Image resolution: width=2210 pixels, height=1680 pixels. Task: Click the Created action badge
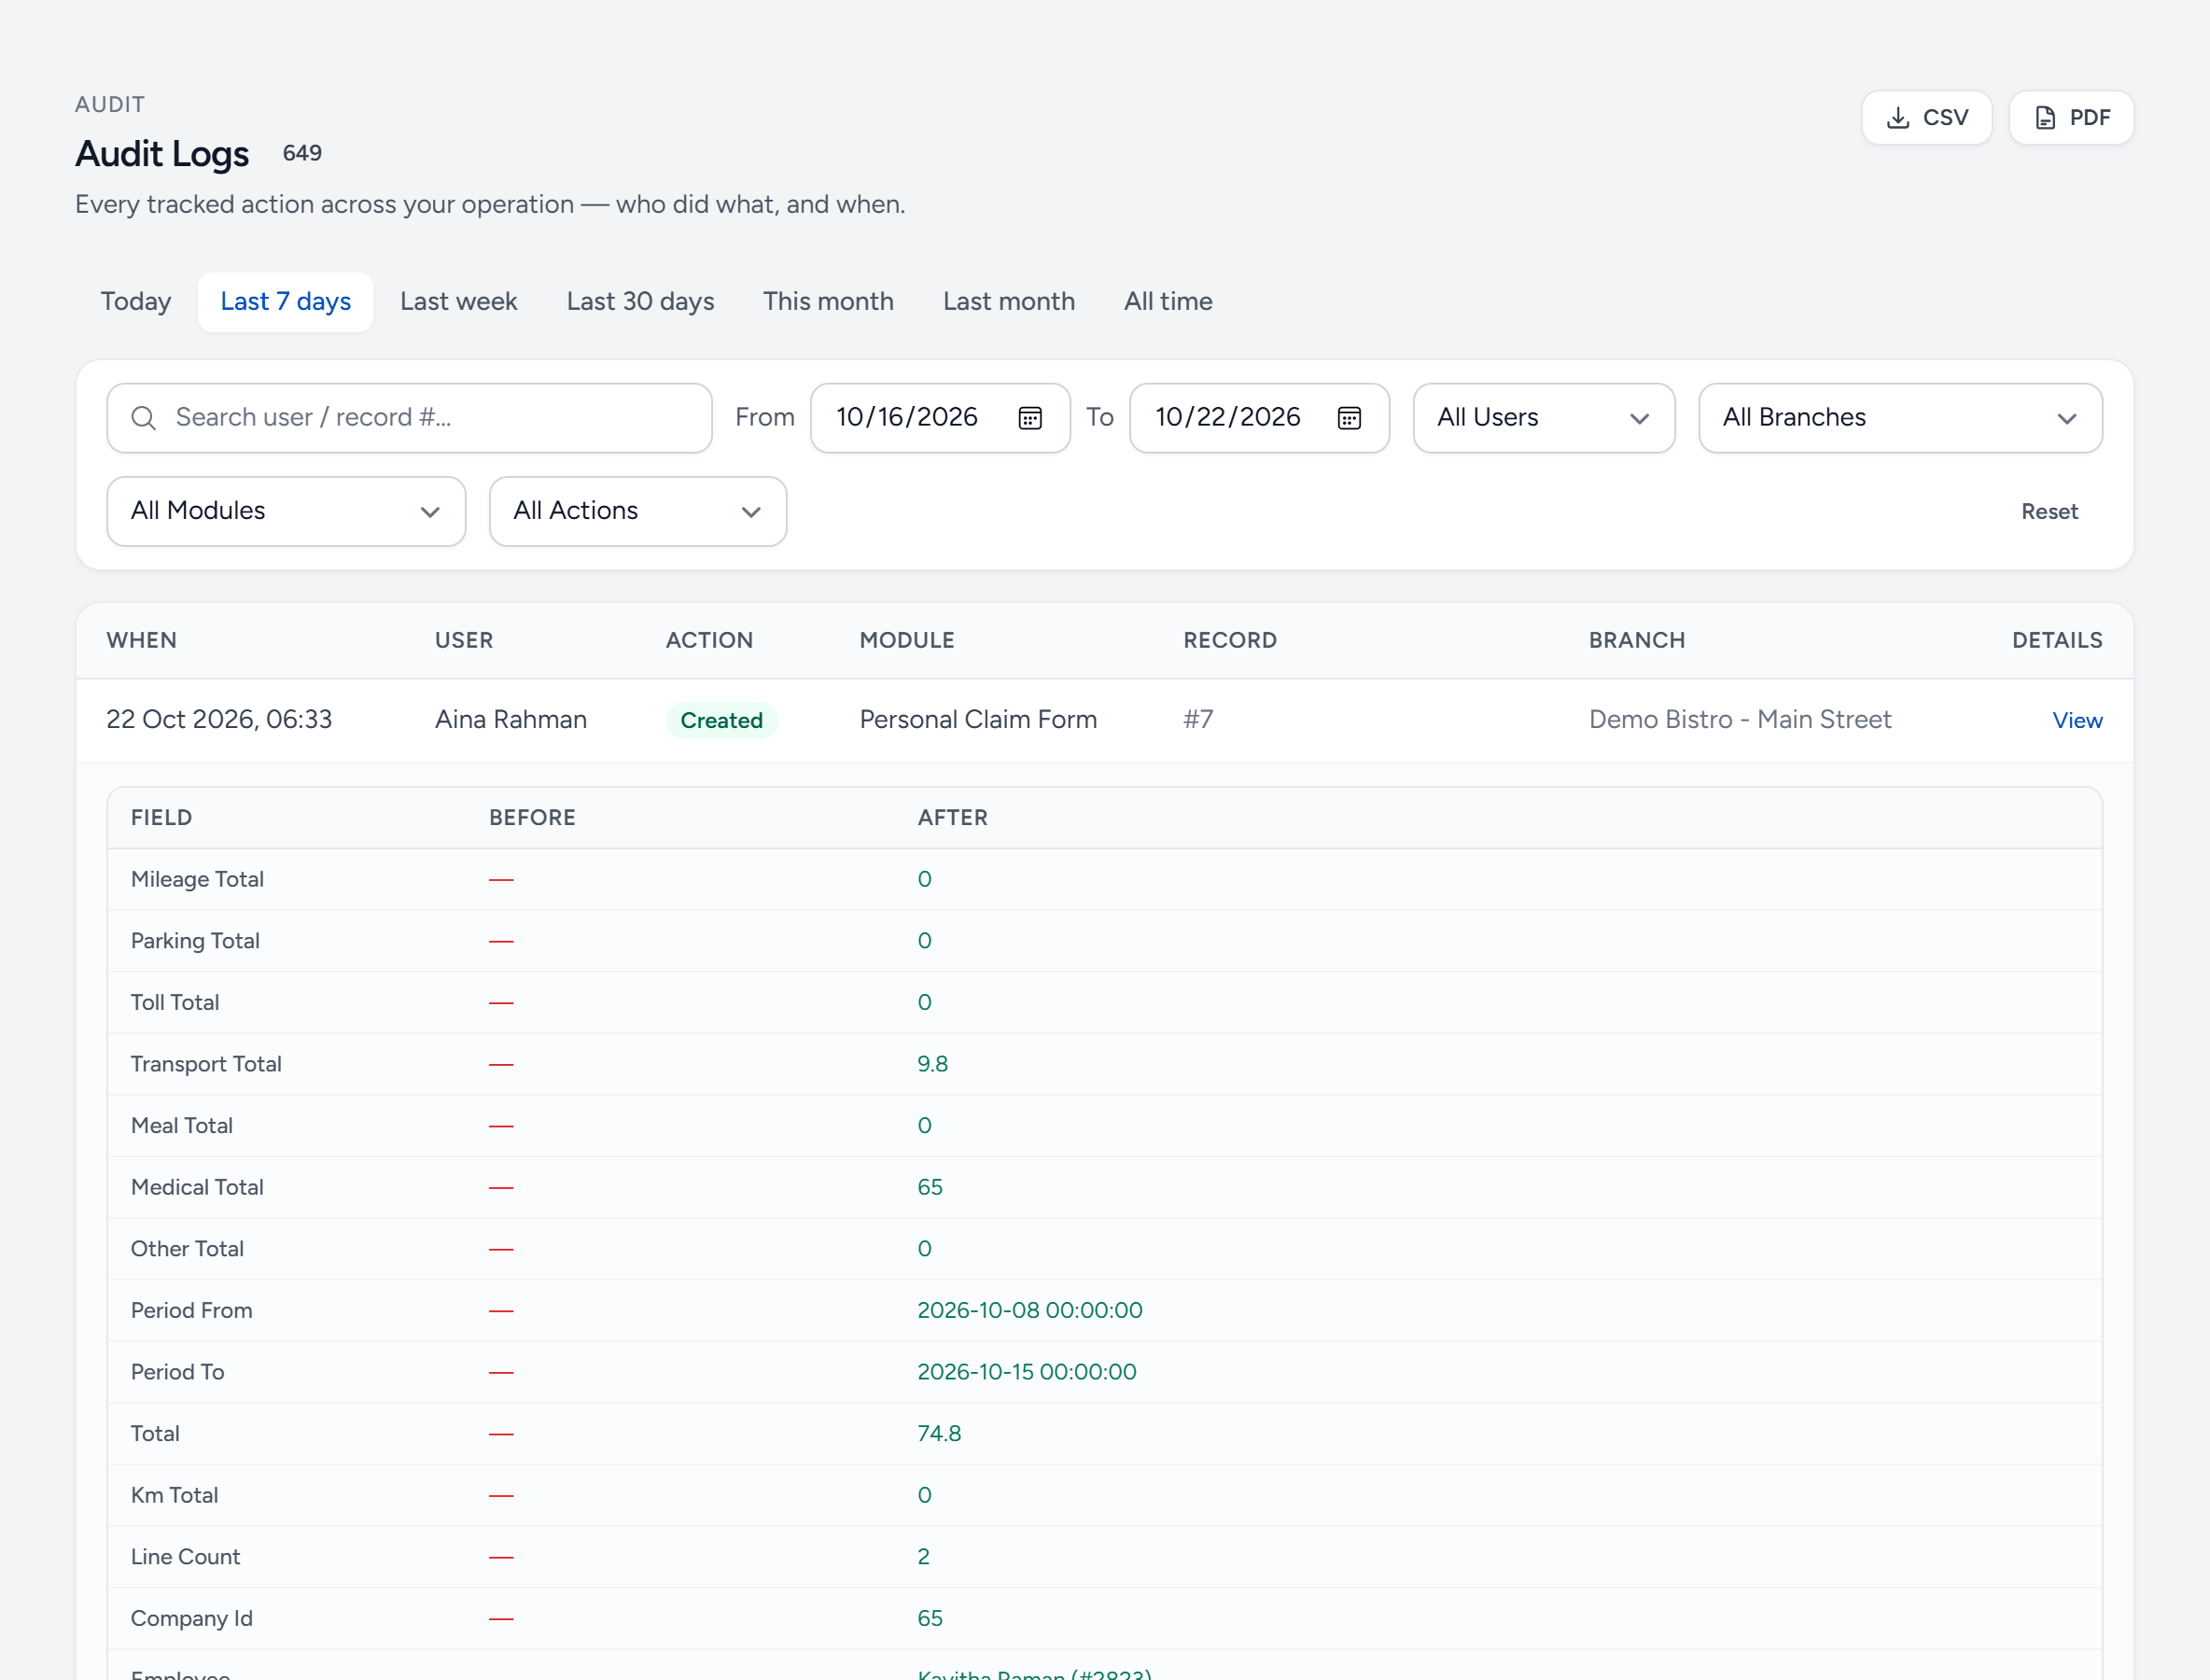tap(721, 720)
